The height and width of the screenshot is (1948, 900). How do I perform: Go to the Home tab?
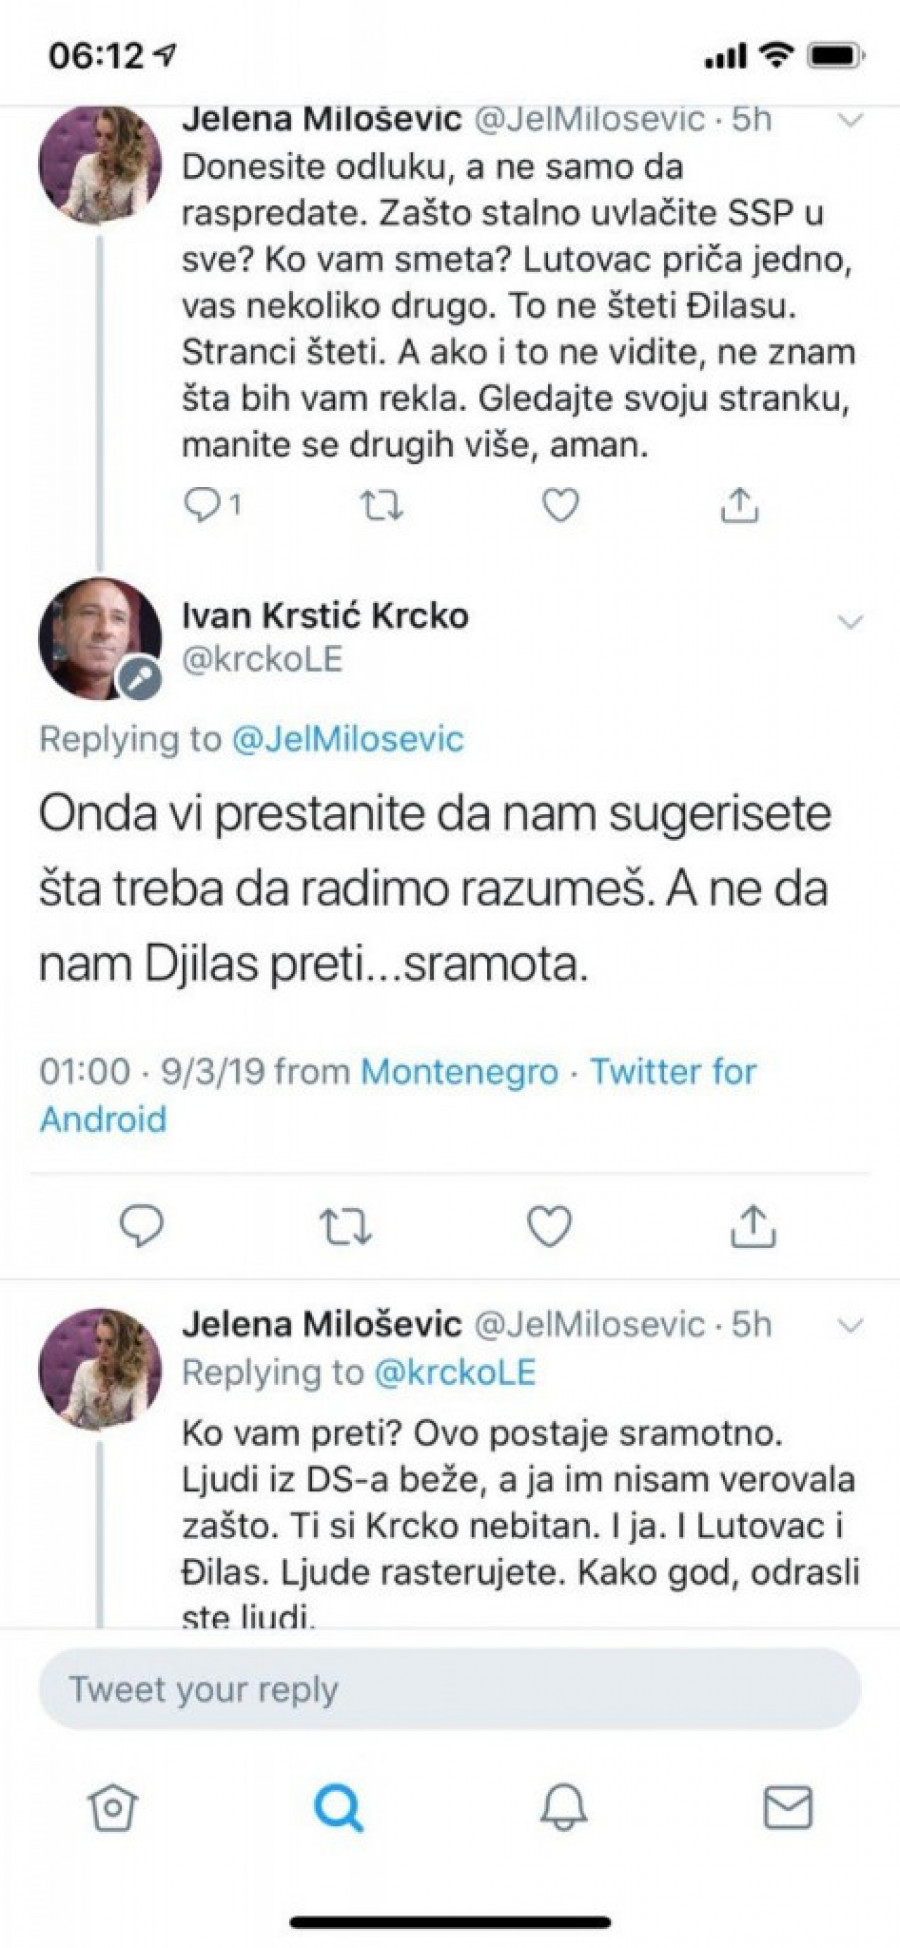[113, 1807]
